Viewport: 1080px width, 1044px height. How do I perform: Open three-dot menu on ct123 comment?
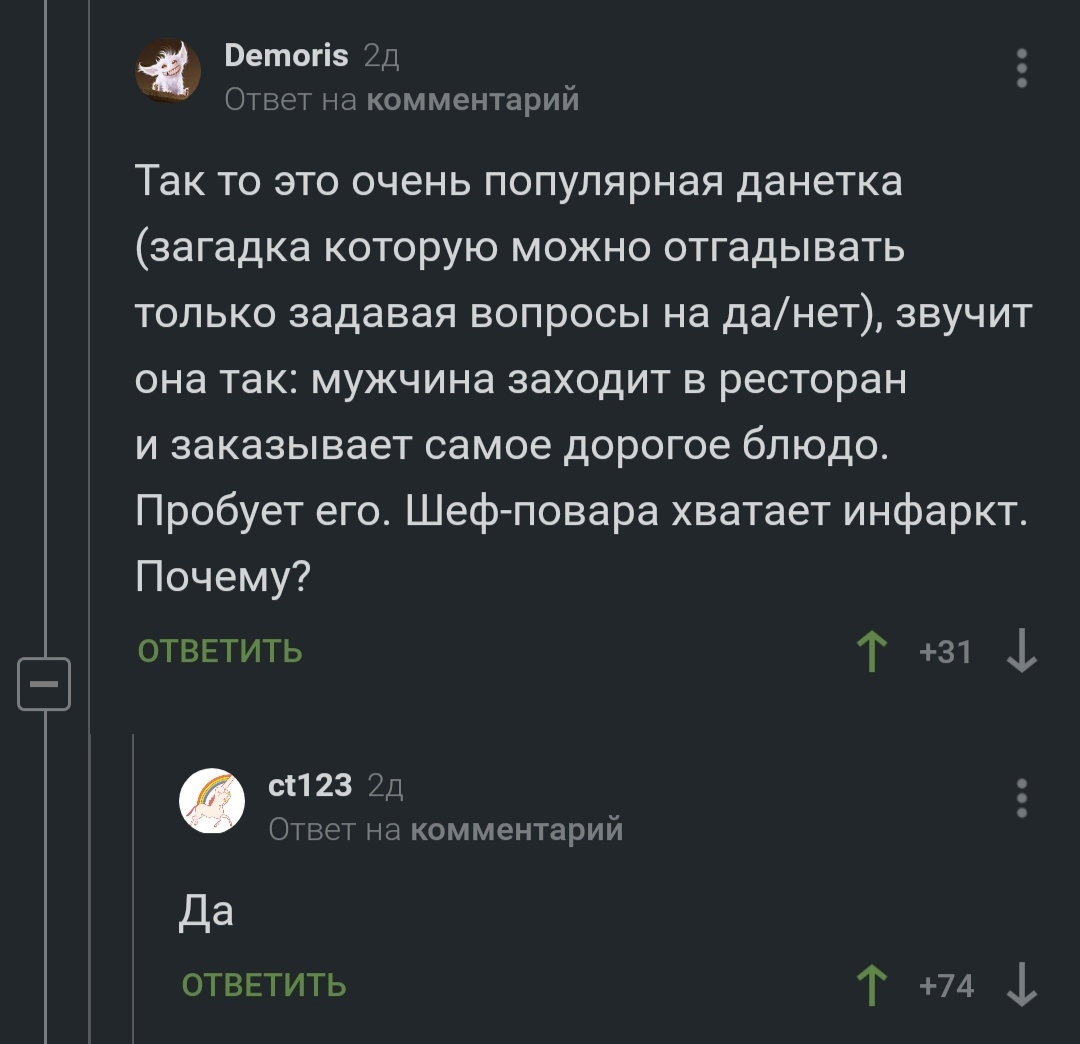click(1021, 799)
